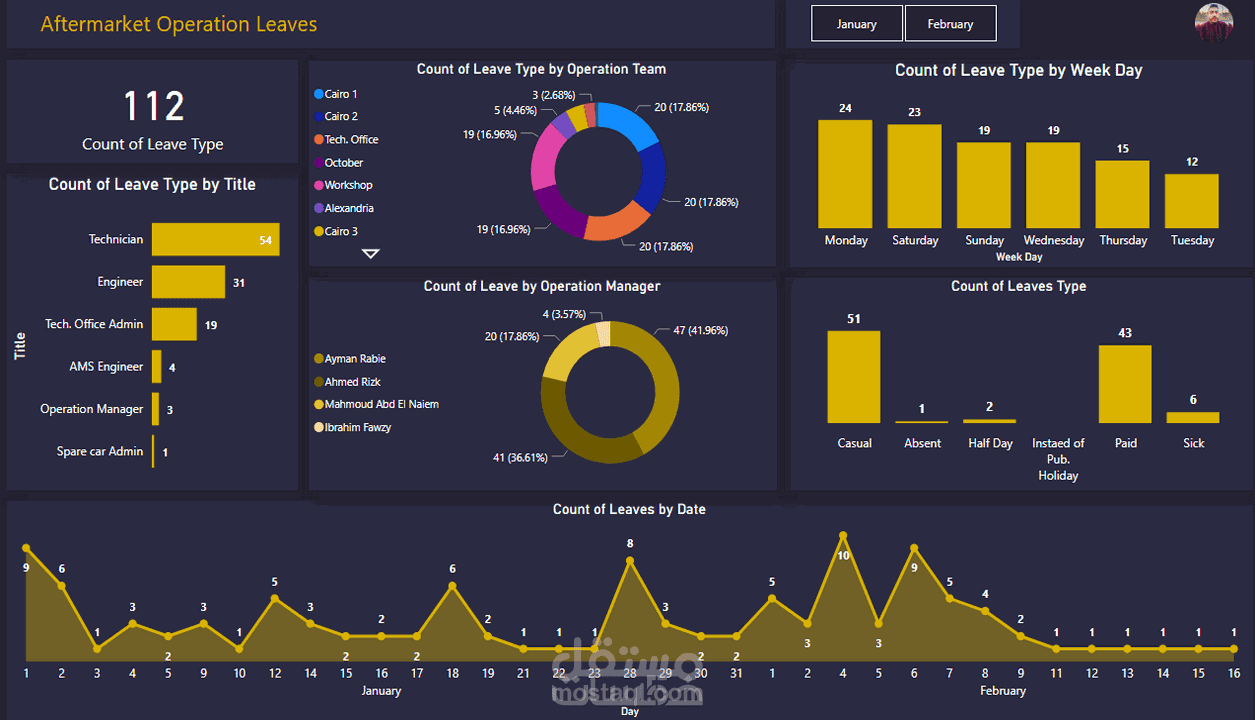Click the Operation Manager title bar

coord(155,409)
